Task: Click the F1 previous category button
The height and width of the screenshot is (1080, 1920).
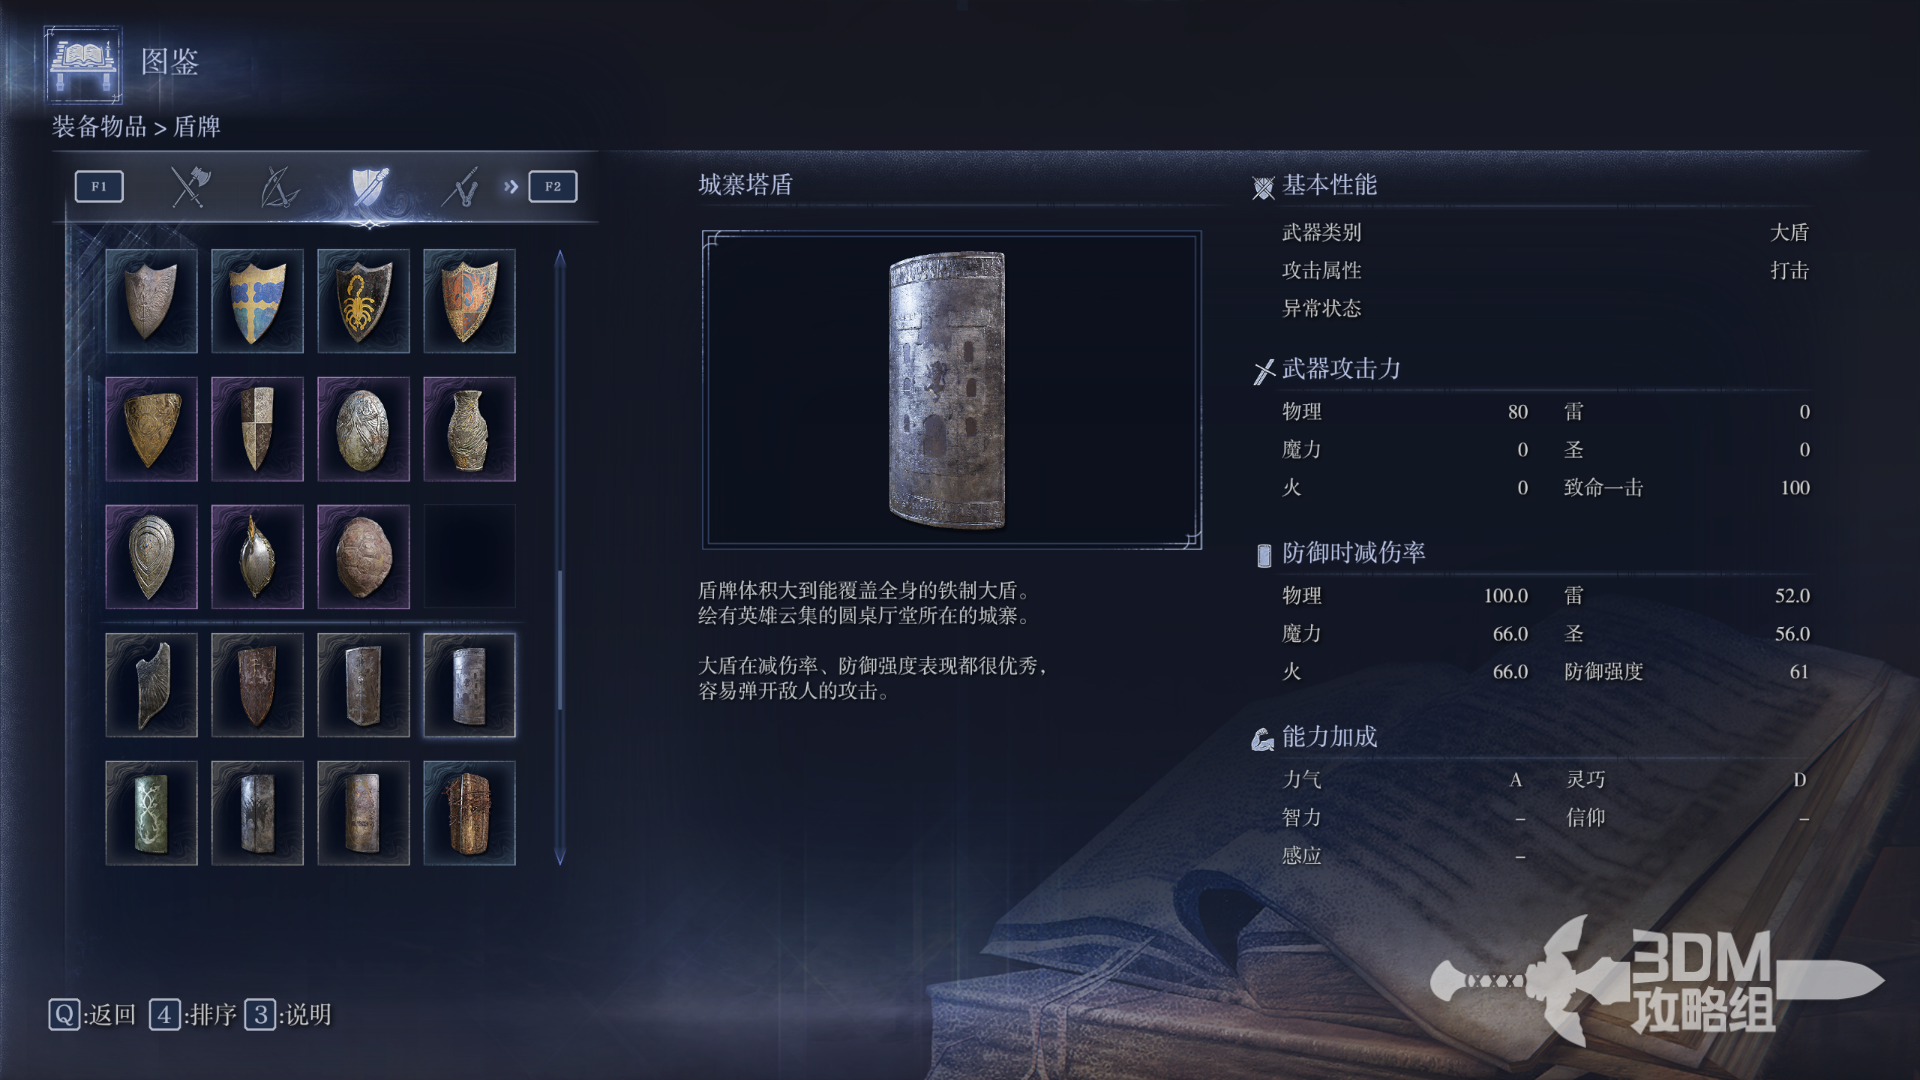Action: (99, 187)
